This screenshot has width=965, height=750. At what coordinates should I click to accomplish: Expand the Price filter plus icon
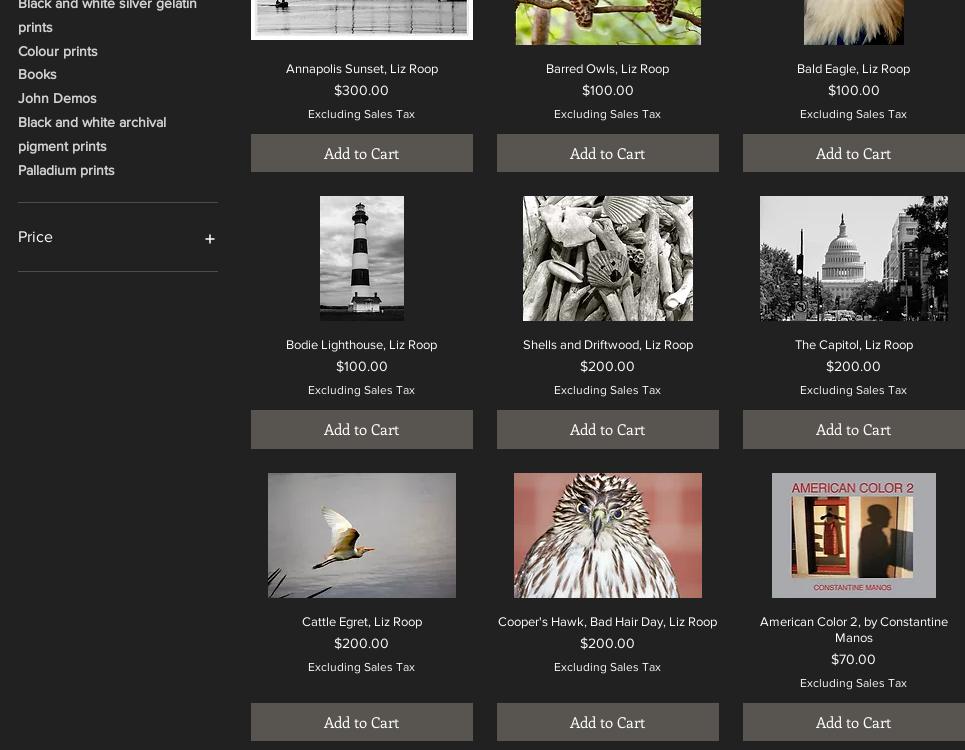(209, 239)
